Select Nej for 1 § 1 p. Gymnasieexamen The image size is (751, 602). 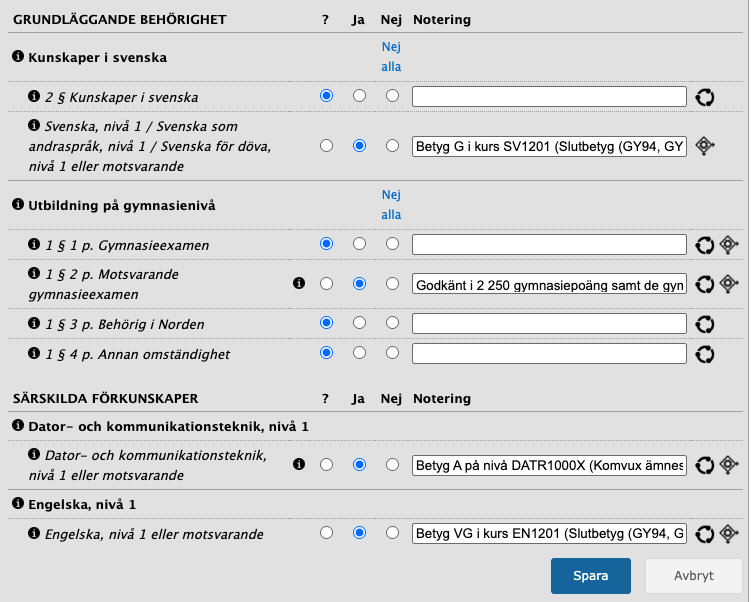(392, 244)
